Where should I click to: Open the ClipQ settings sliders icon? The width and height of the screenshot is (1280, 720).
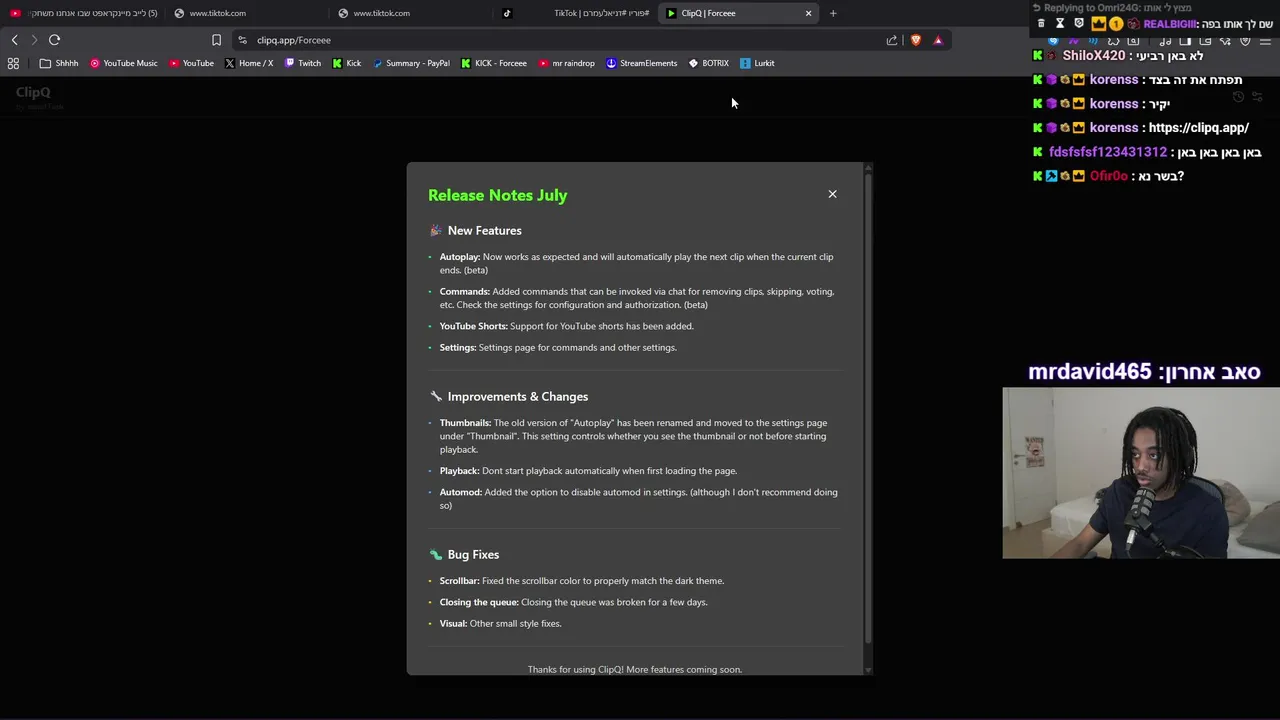(1257, 97)
